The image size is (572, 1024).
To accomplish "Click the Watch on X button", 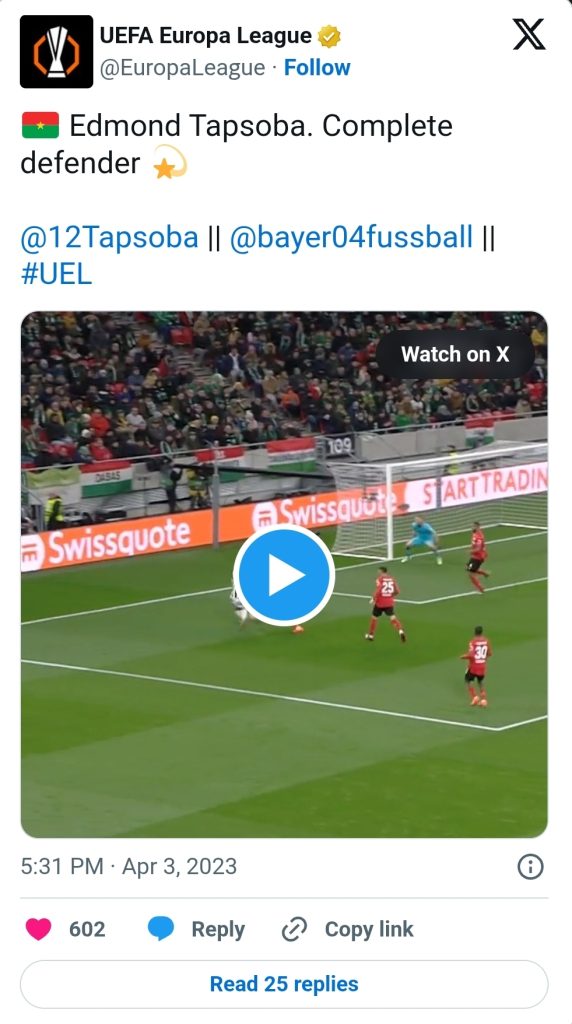I will pos(455,354).
